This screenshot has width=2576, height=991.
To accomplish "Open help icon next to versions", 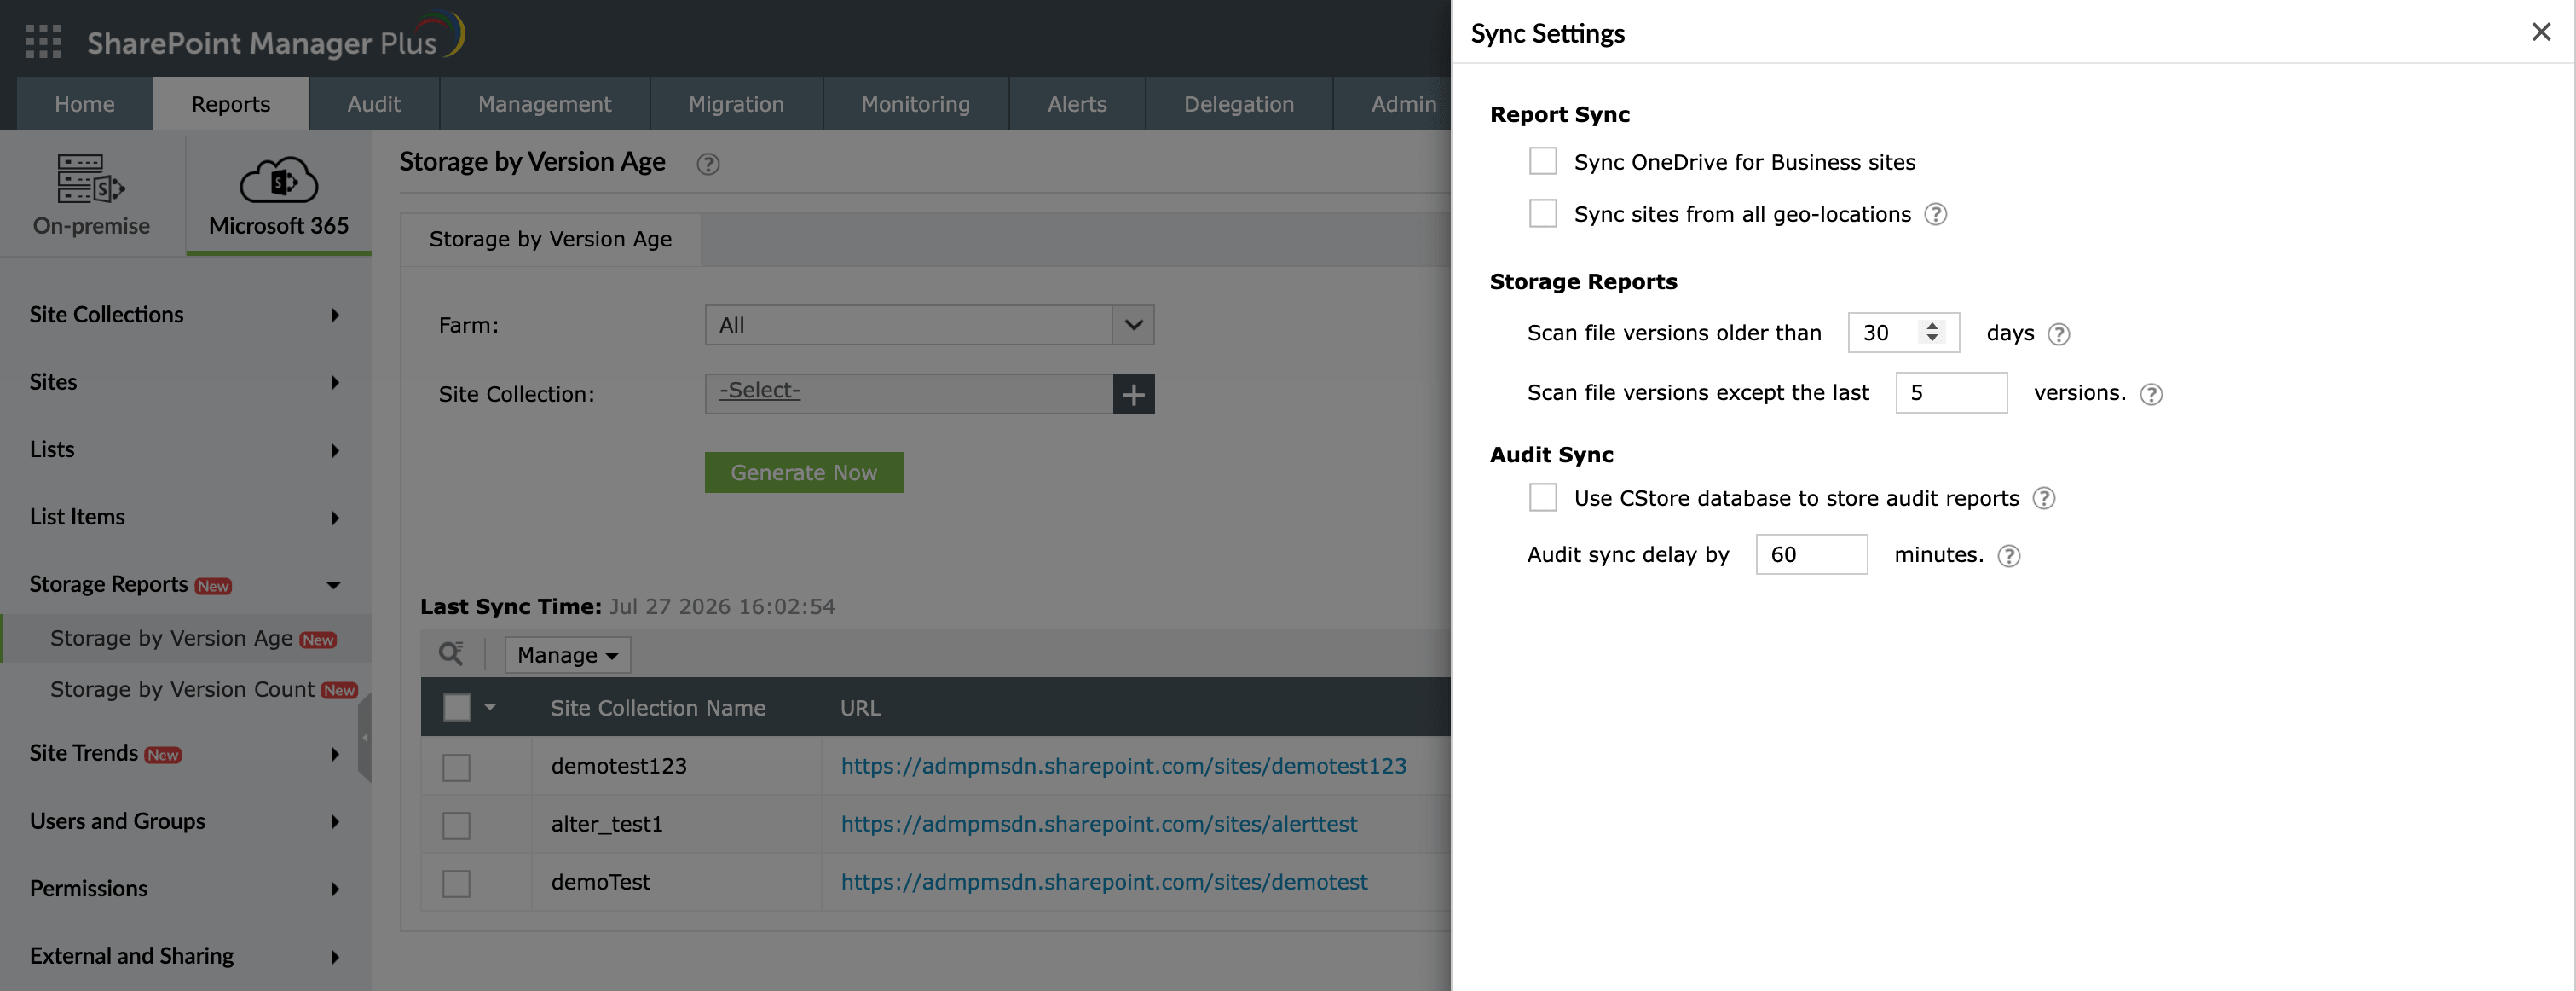I will pyautogui.click(x=2151, y=394).
